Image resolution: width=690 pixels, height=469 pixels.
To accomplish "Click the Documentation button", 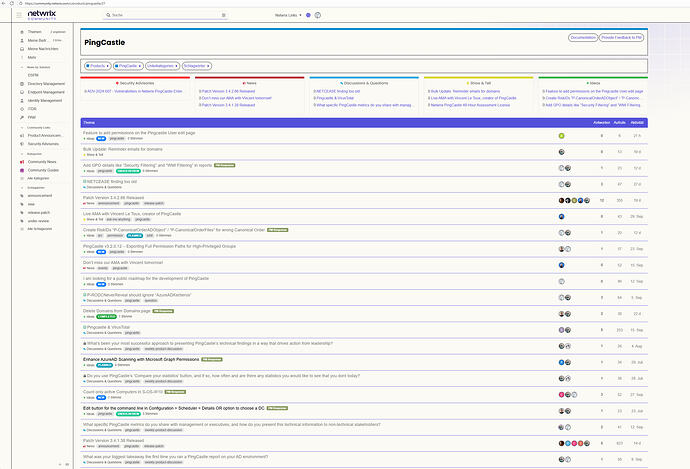I will pos(582,37).
